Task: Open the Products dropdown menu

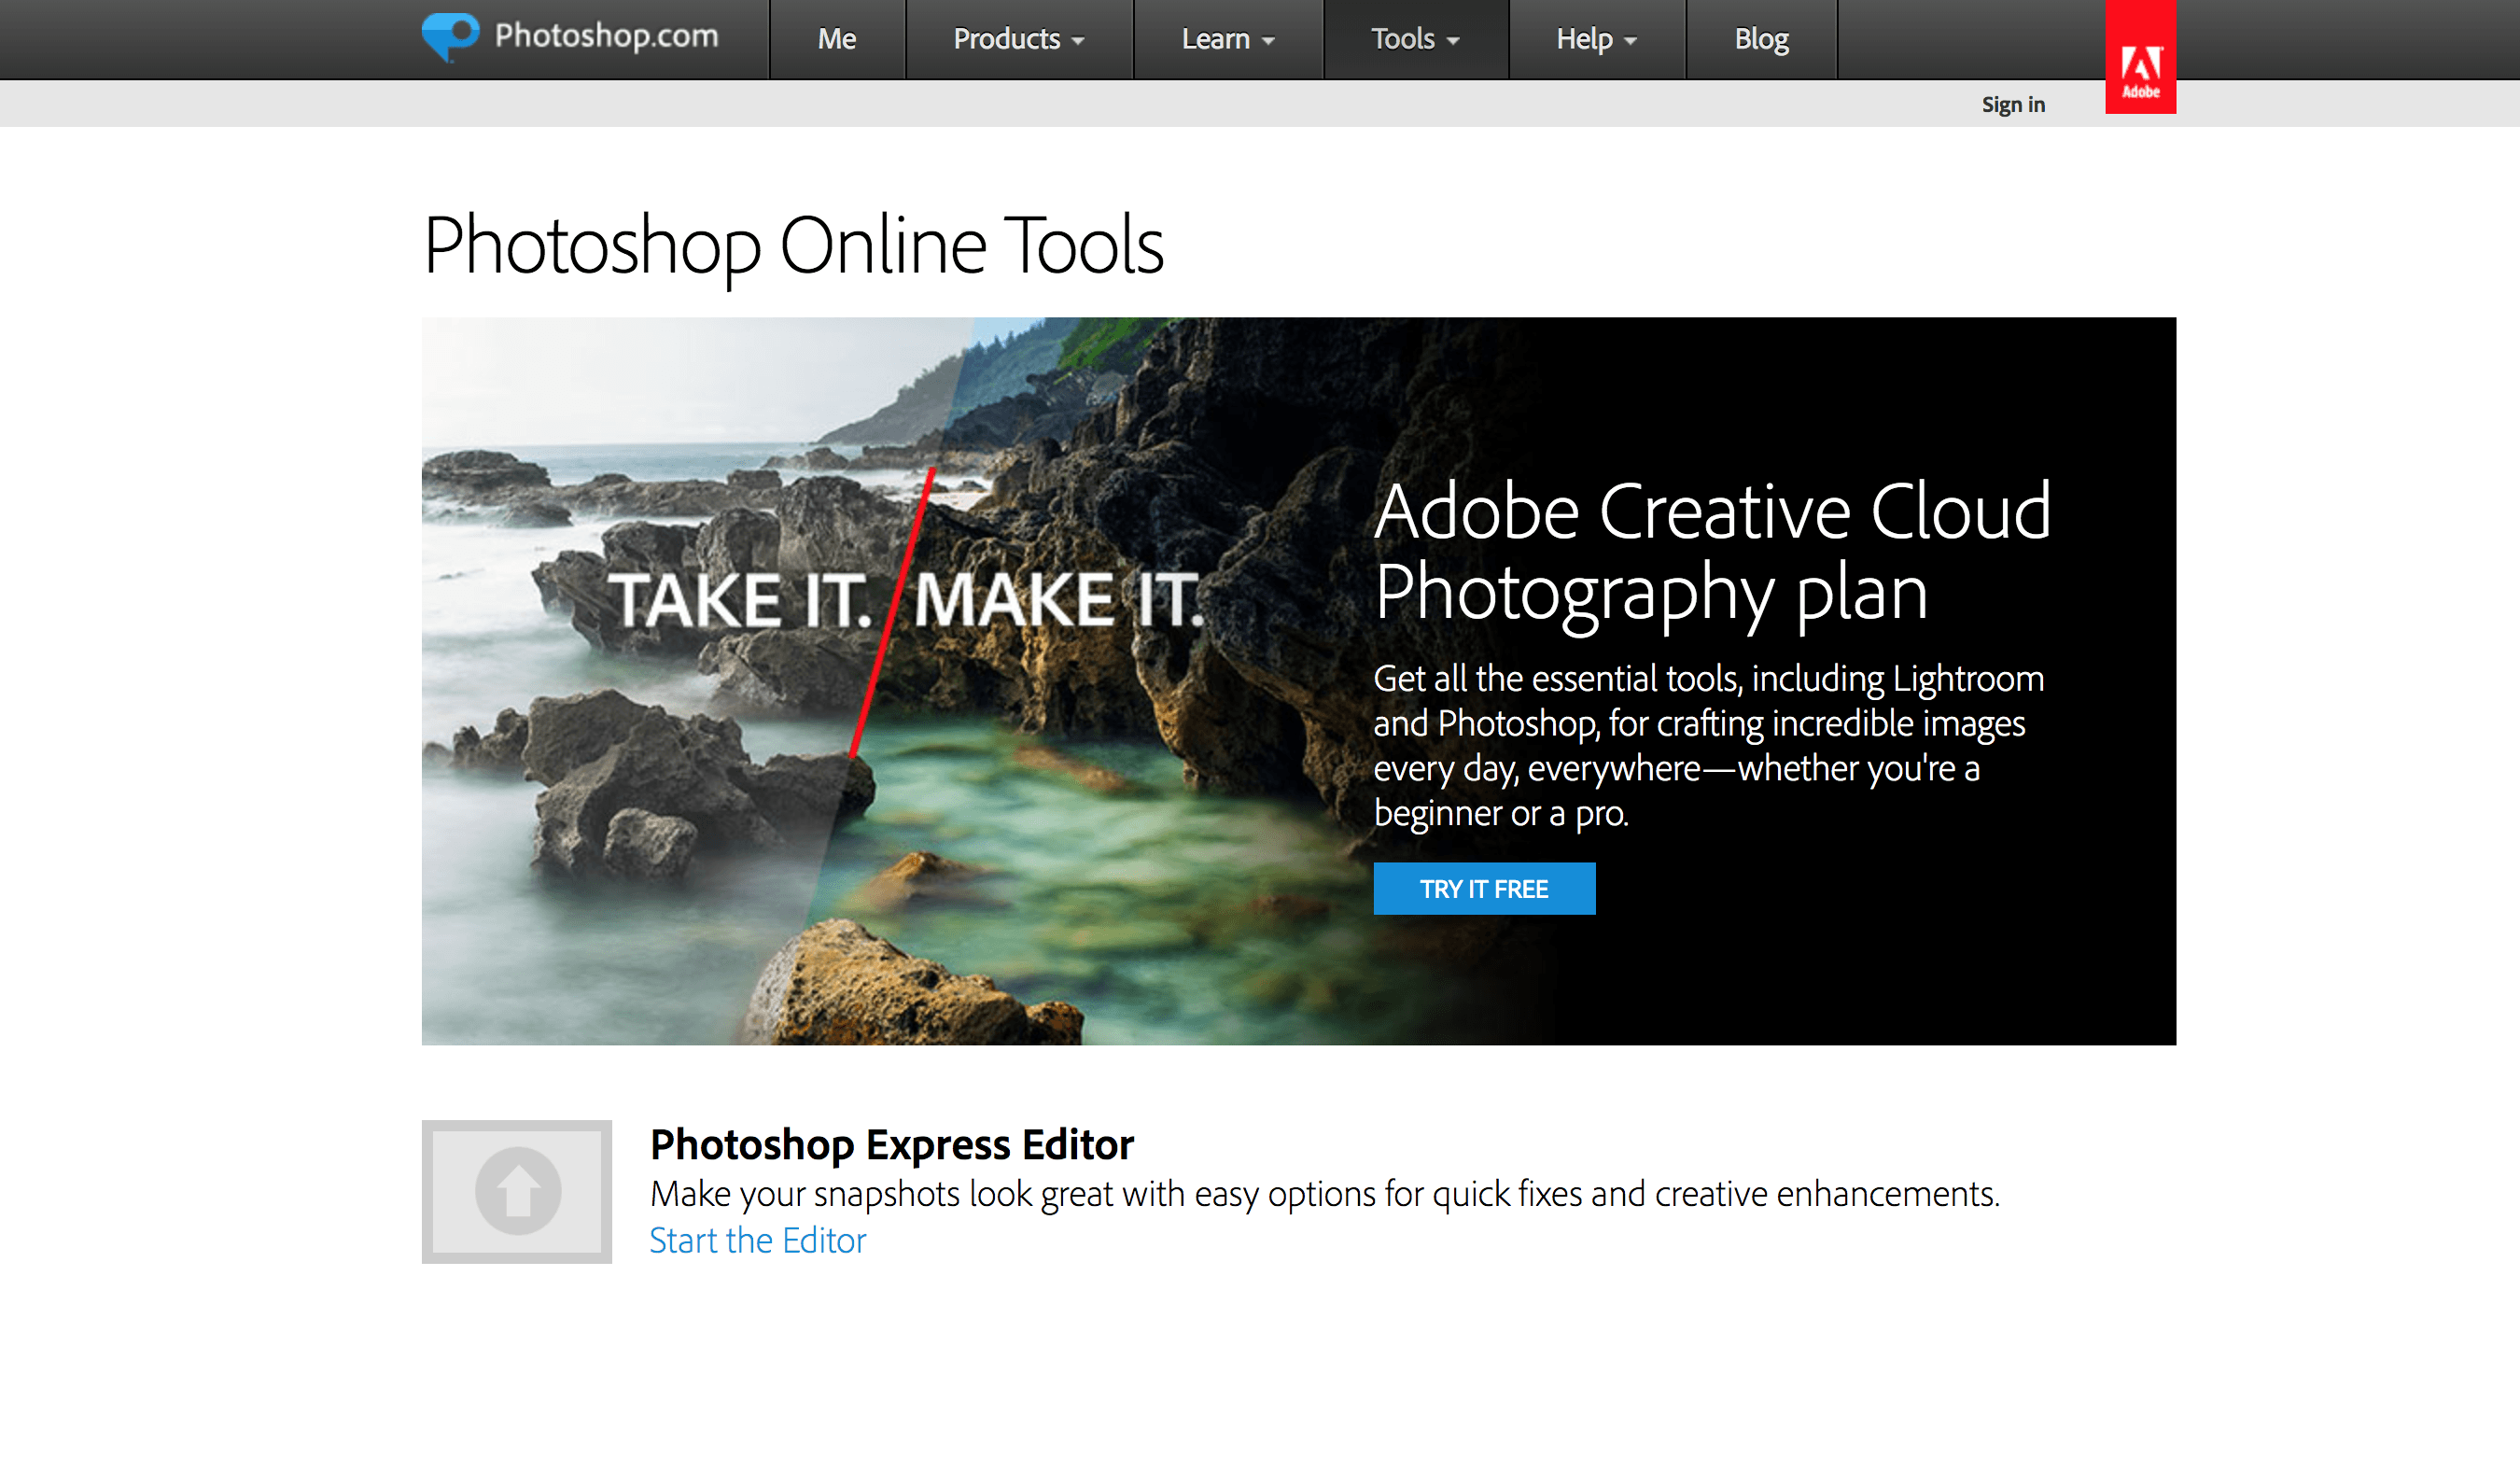Action: (x=1019, y=39)
